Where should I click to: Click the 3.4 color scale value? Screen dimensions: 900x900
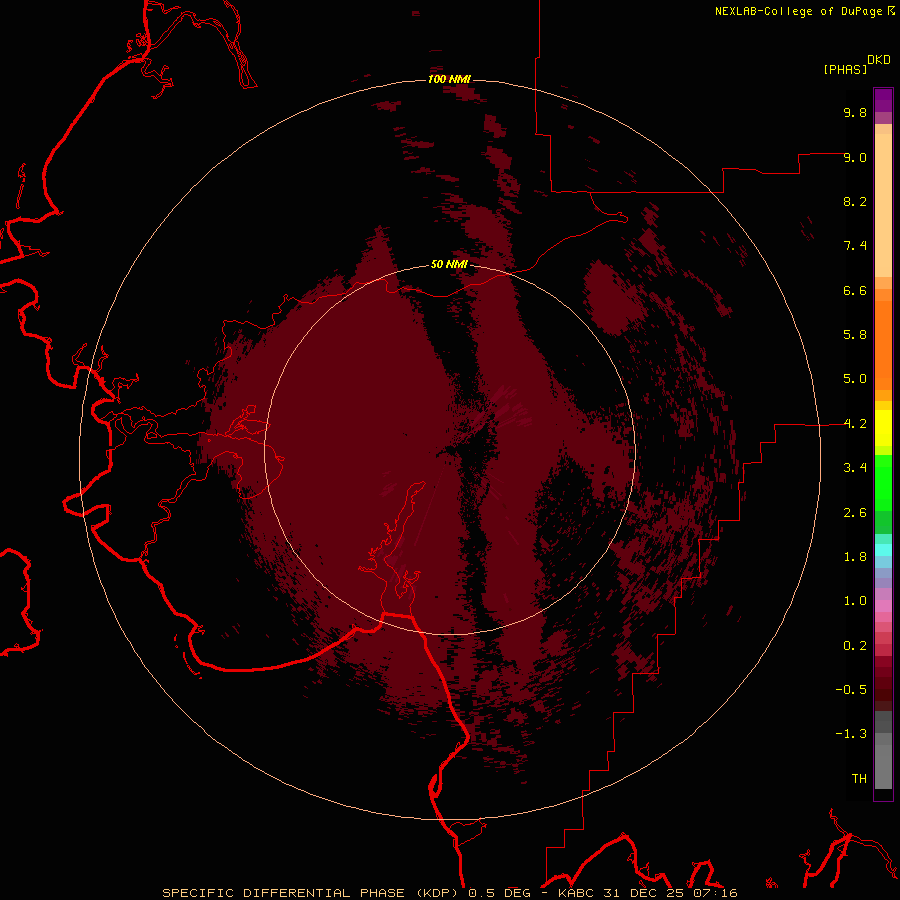855,468
